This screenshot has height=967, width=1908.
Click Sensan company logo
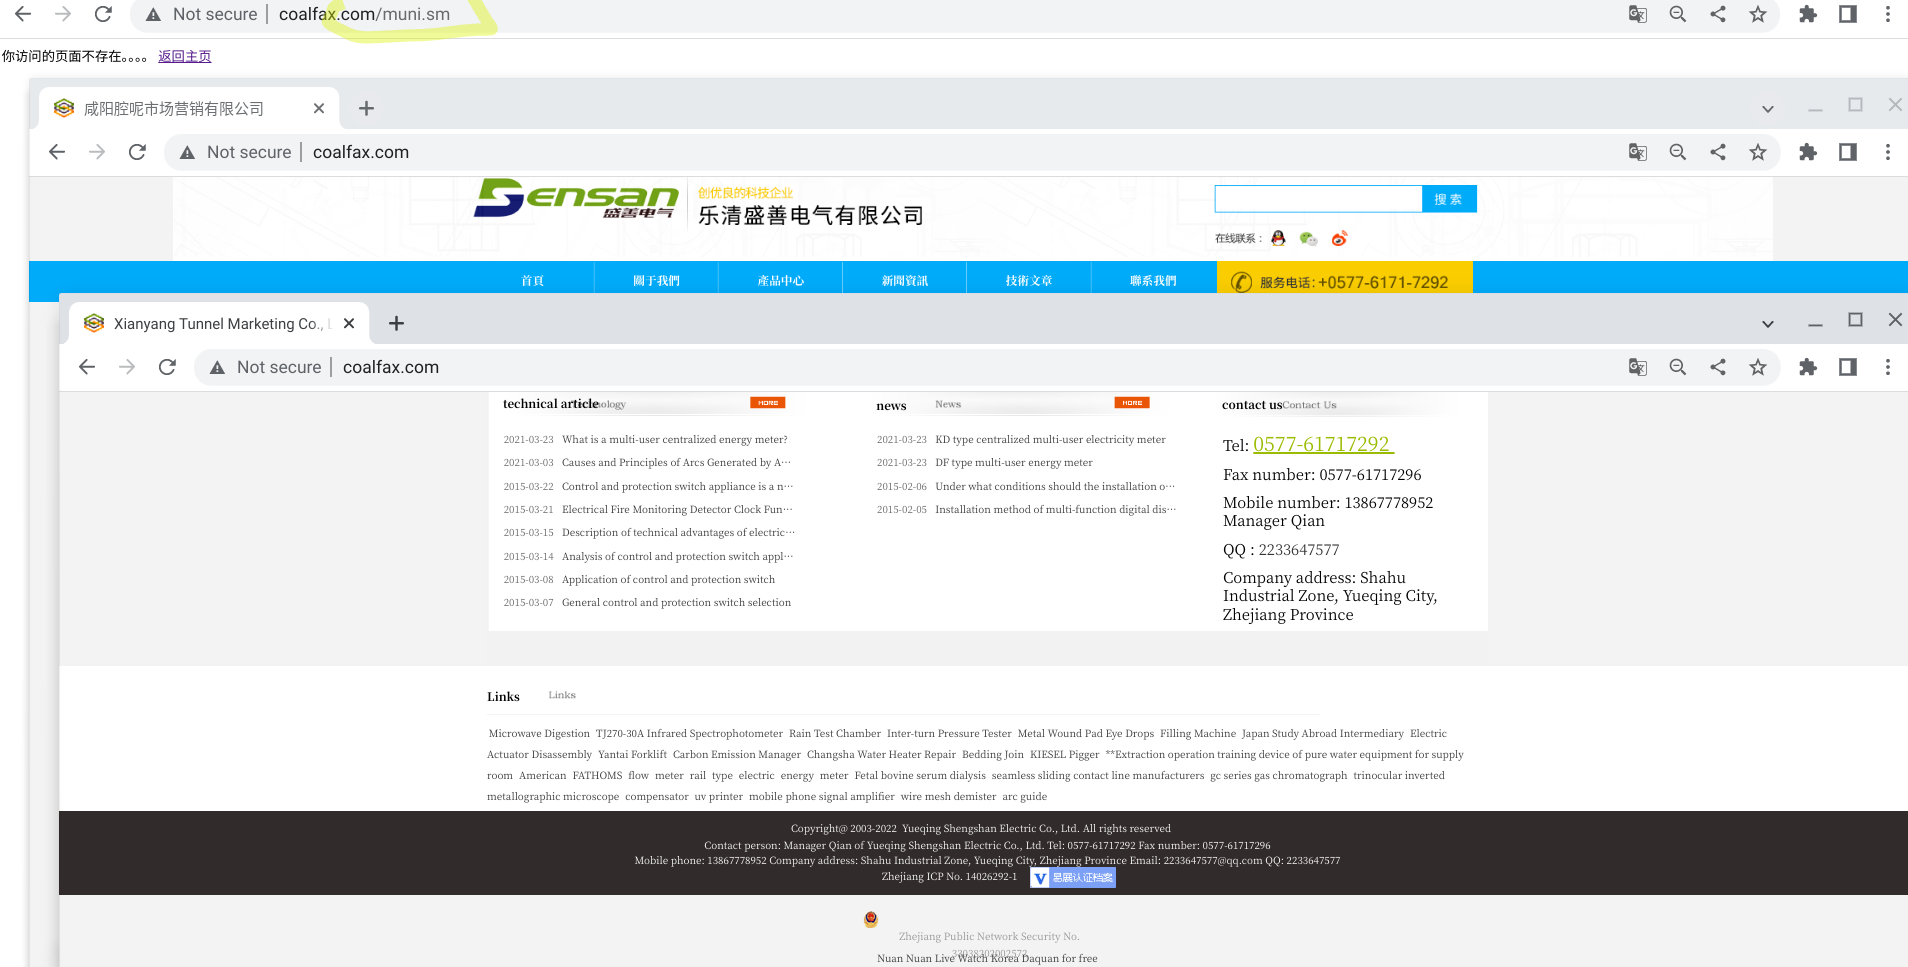[577, 199]
